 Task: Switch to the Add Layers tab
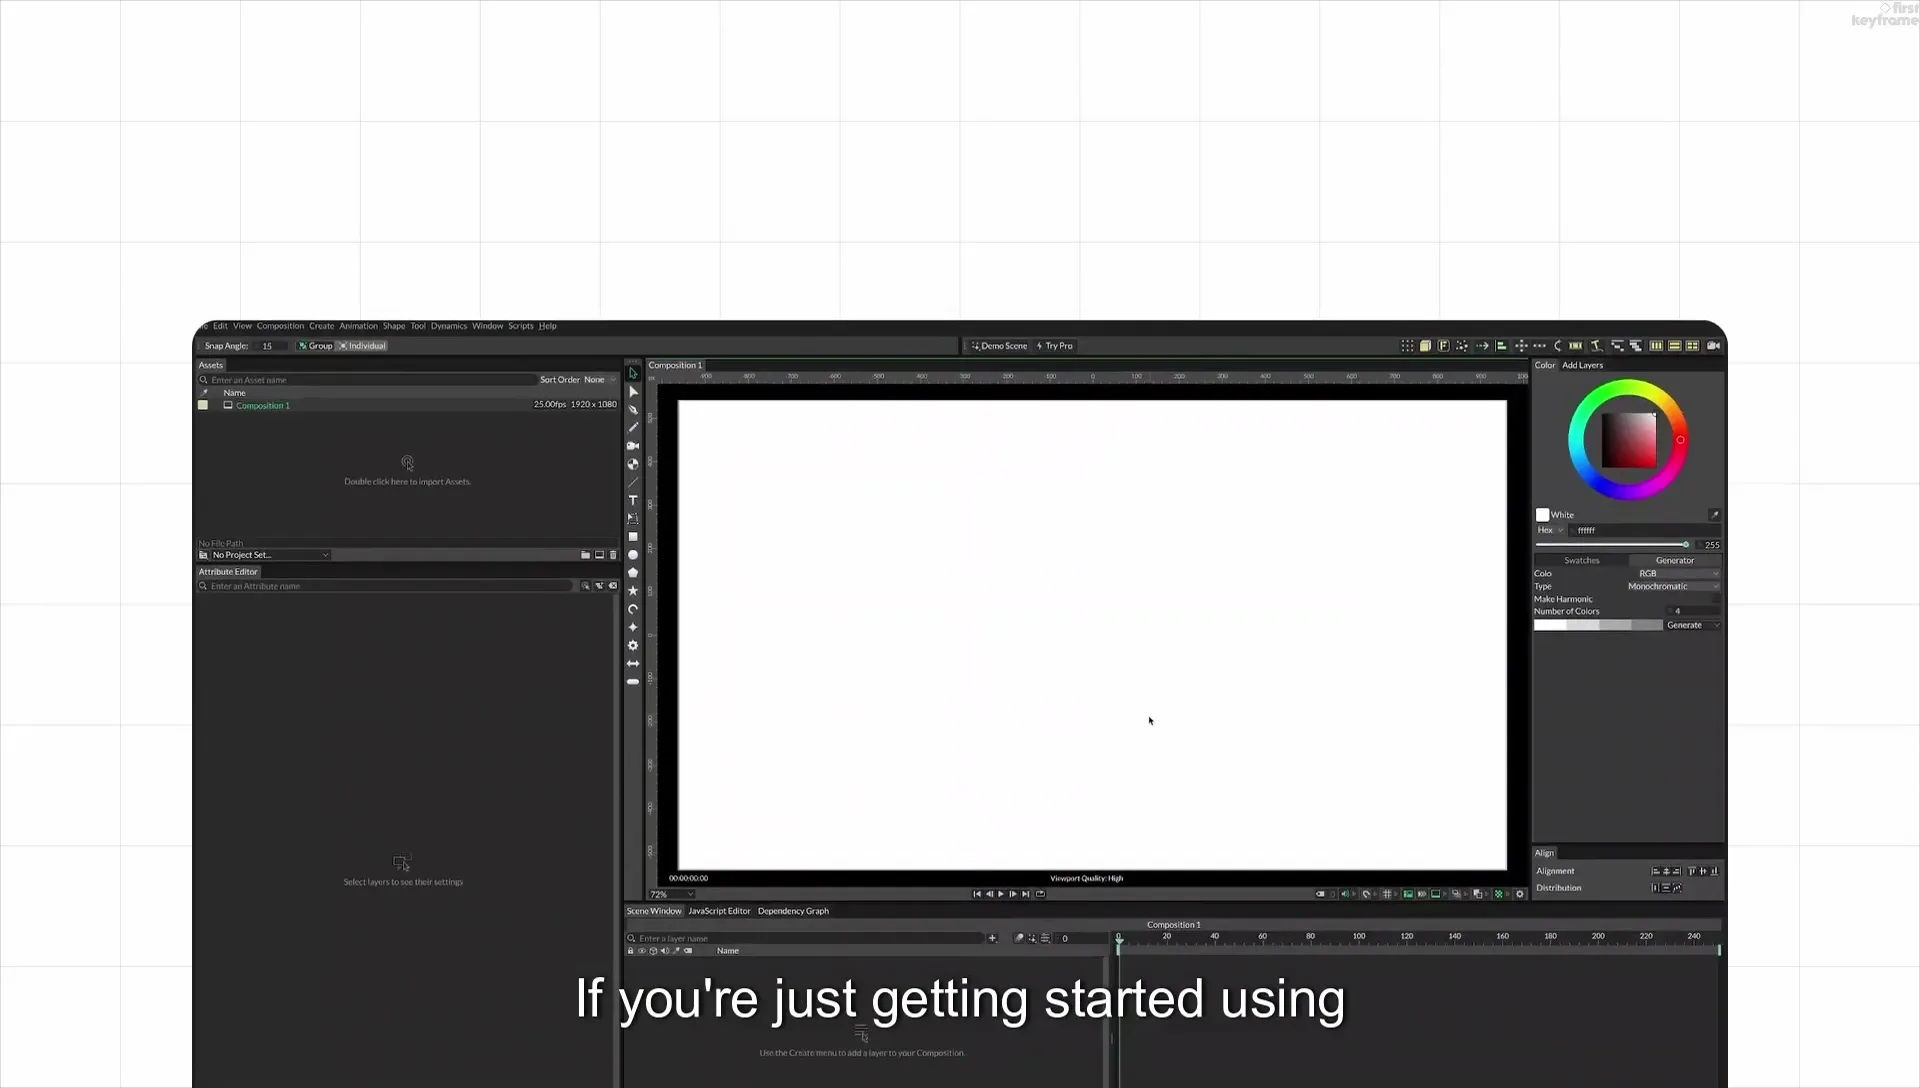pos(1583,365)
